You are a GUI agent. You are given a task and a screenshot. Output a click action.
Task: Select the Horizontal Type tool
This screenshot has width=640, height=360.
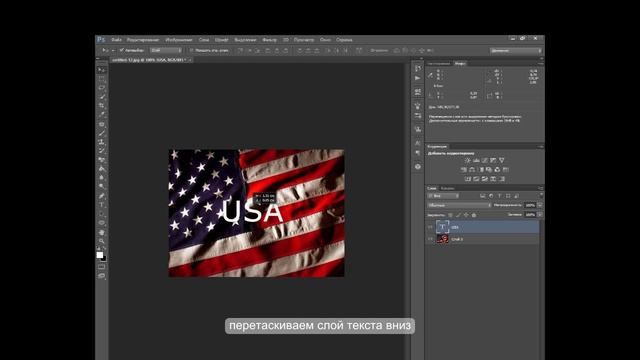point(101,205)
